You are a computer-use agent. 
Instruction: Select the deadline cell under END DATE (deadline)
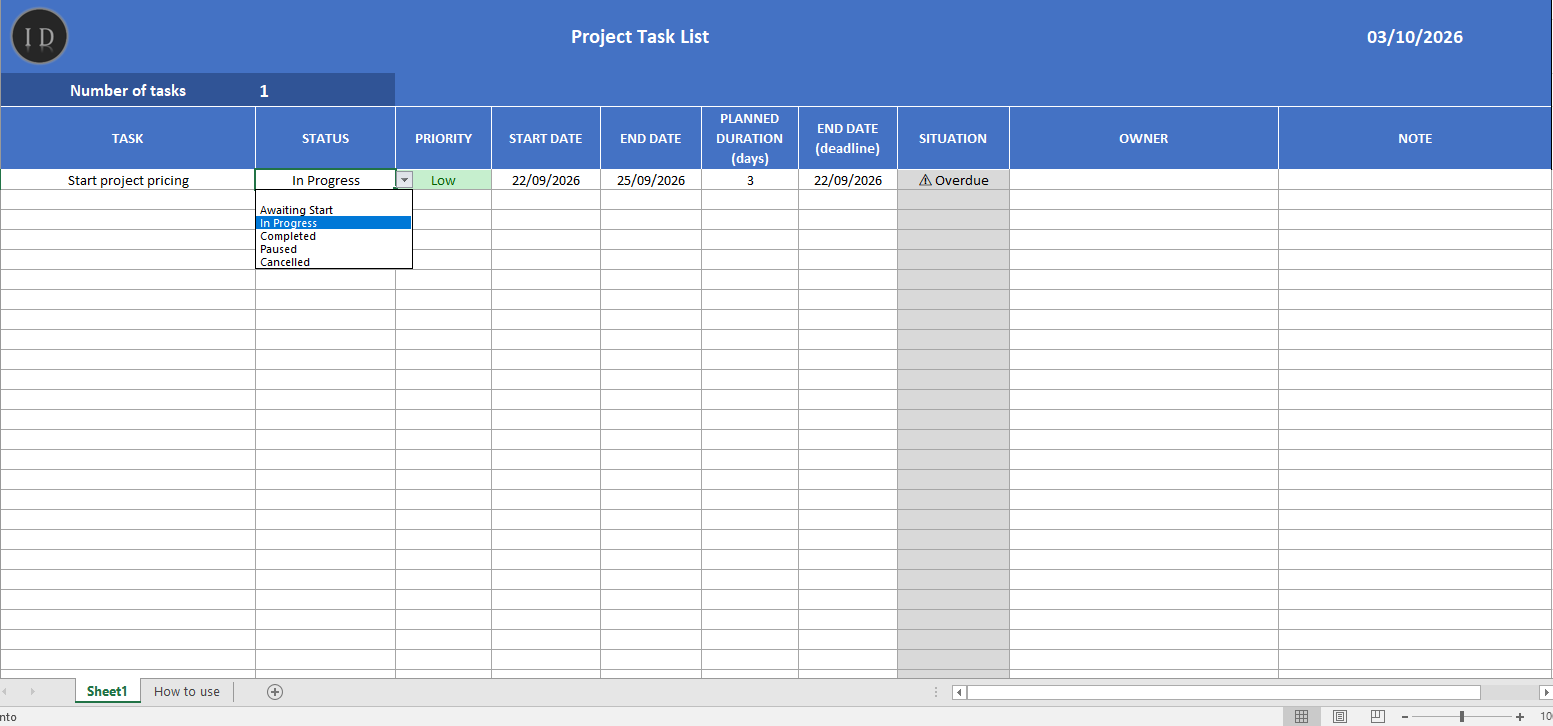848,180
